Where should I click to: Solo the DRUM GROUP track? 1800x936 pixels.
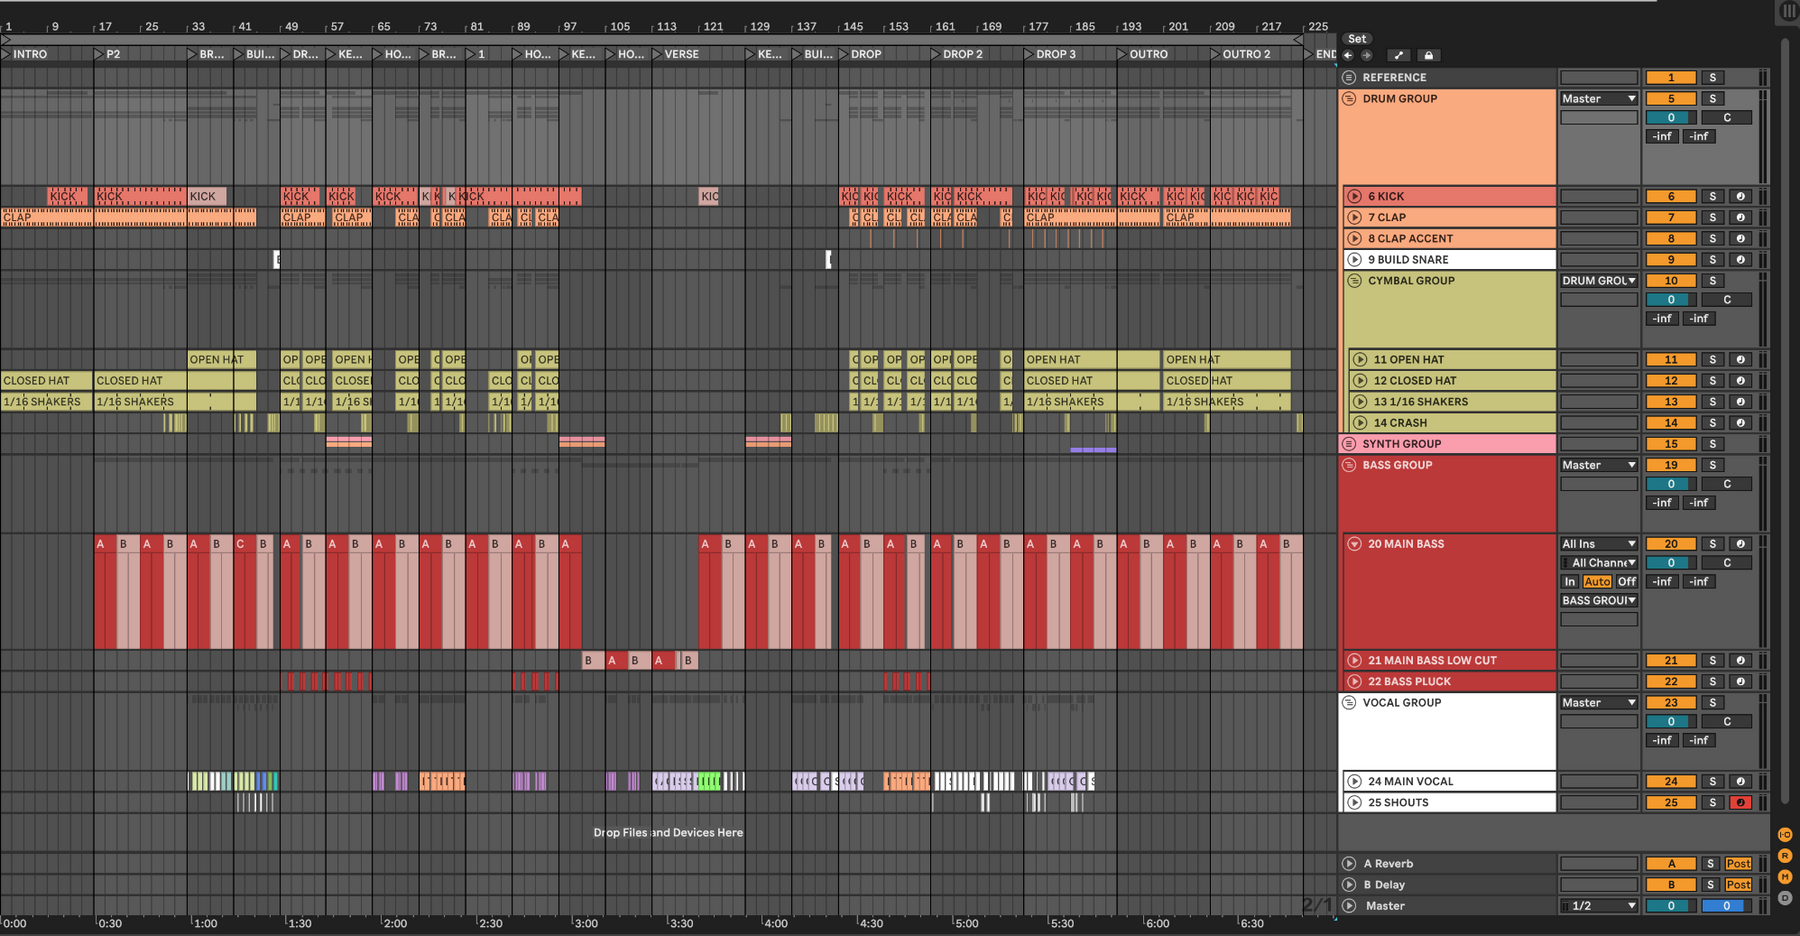(x=1713, y=99)
